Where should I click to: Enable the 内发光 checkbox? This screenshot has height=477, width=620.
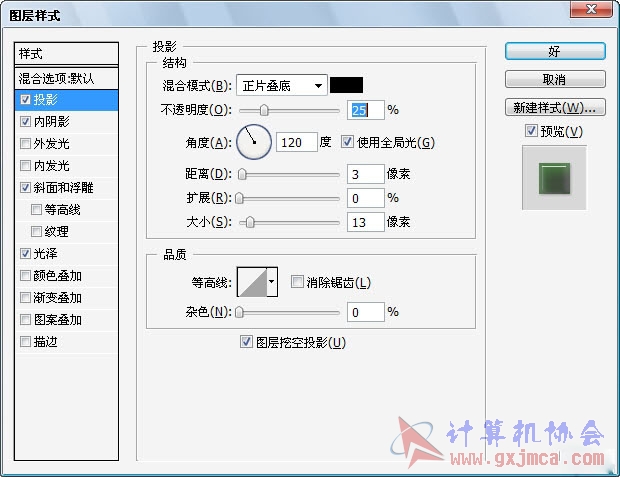[25, 166]
